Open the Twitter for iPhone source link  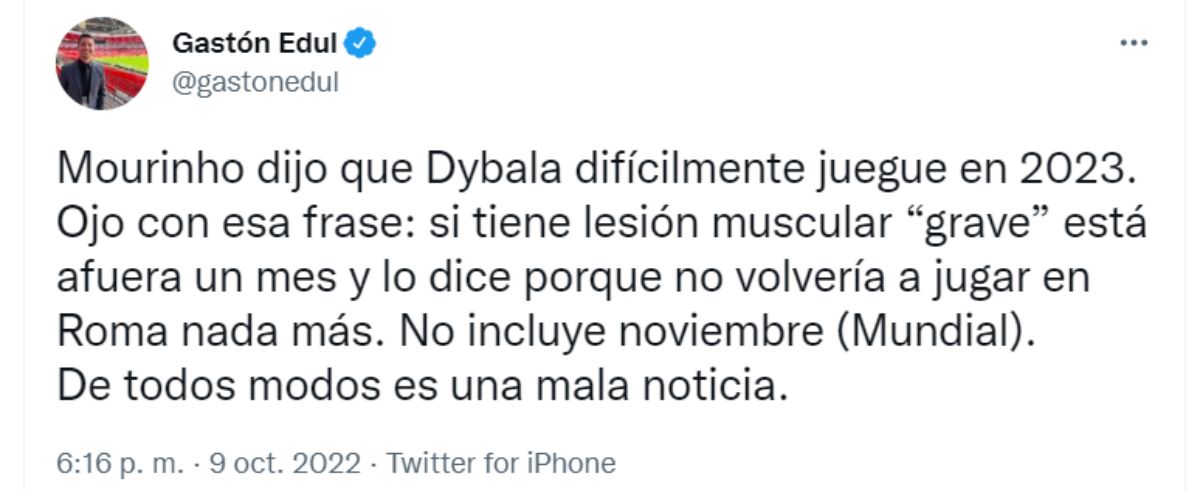[500, 463]
